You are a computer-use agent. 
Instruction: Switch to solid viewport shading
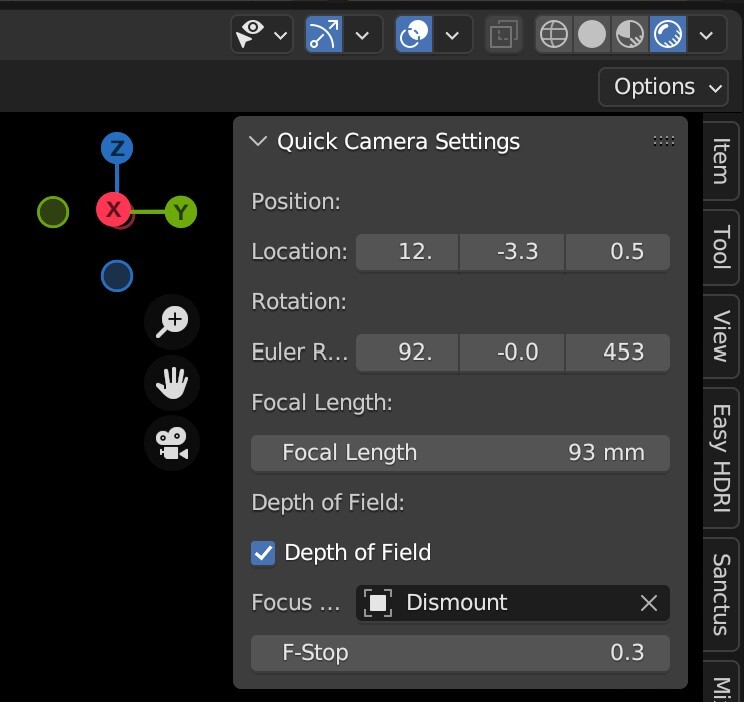pos(592,35)
